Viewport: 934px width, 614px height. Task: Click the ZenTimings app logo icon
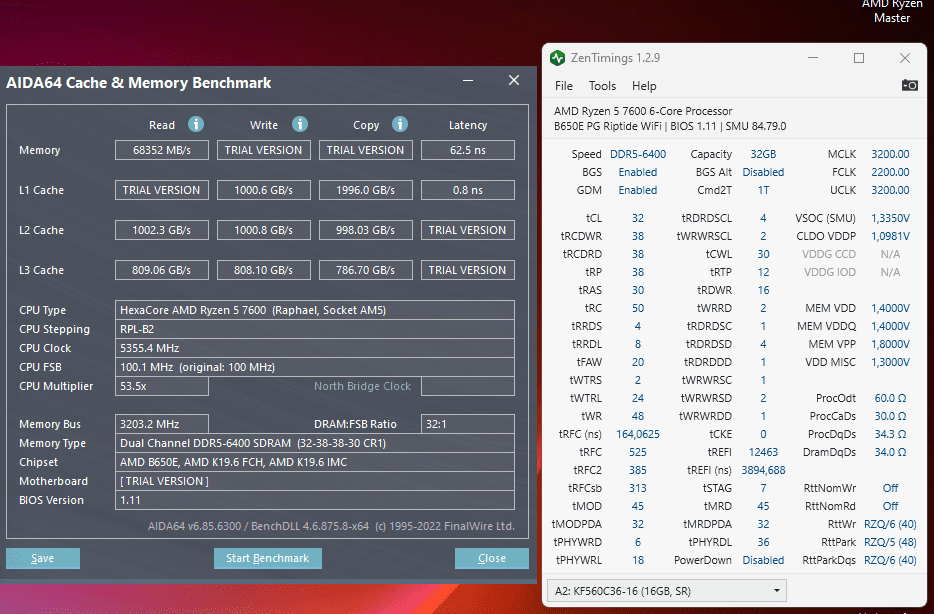coord(558,58)
